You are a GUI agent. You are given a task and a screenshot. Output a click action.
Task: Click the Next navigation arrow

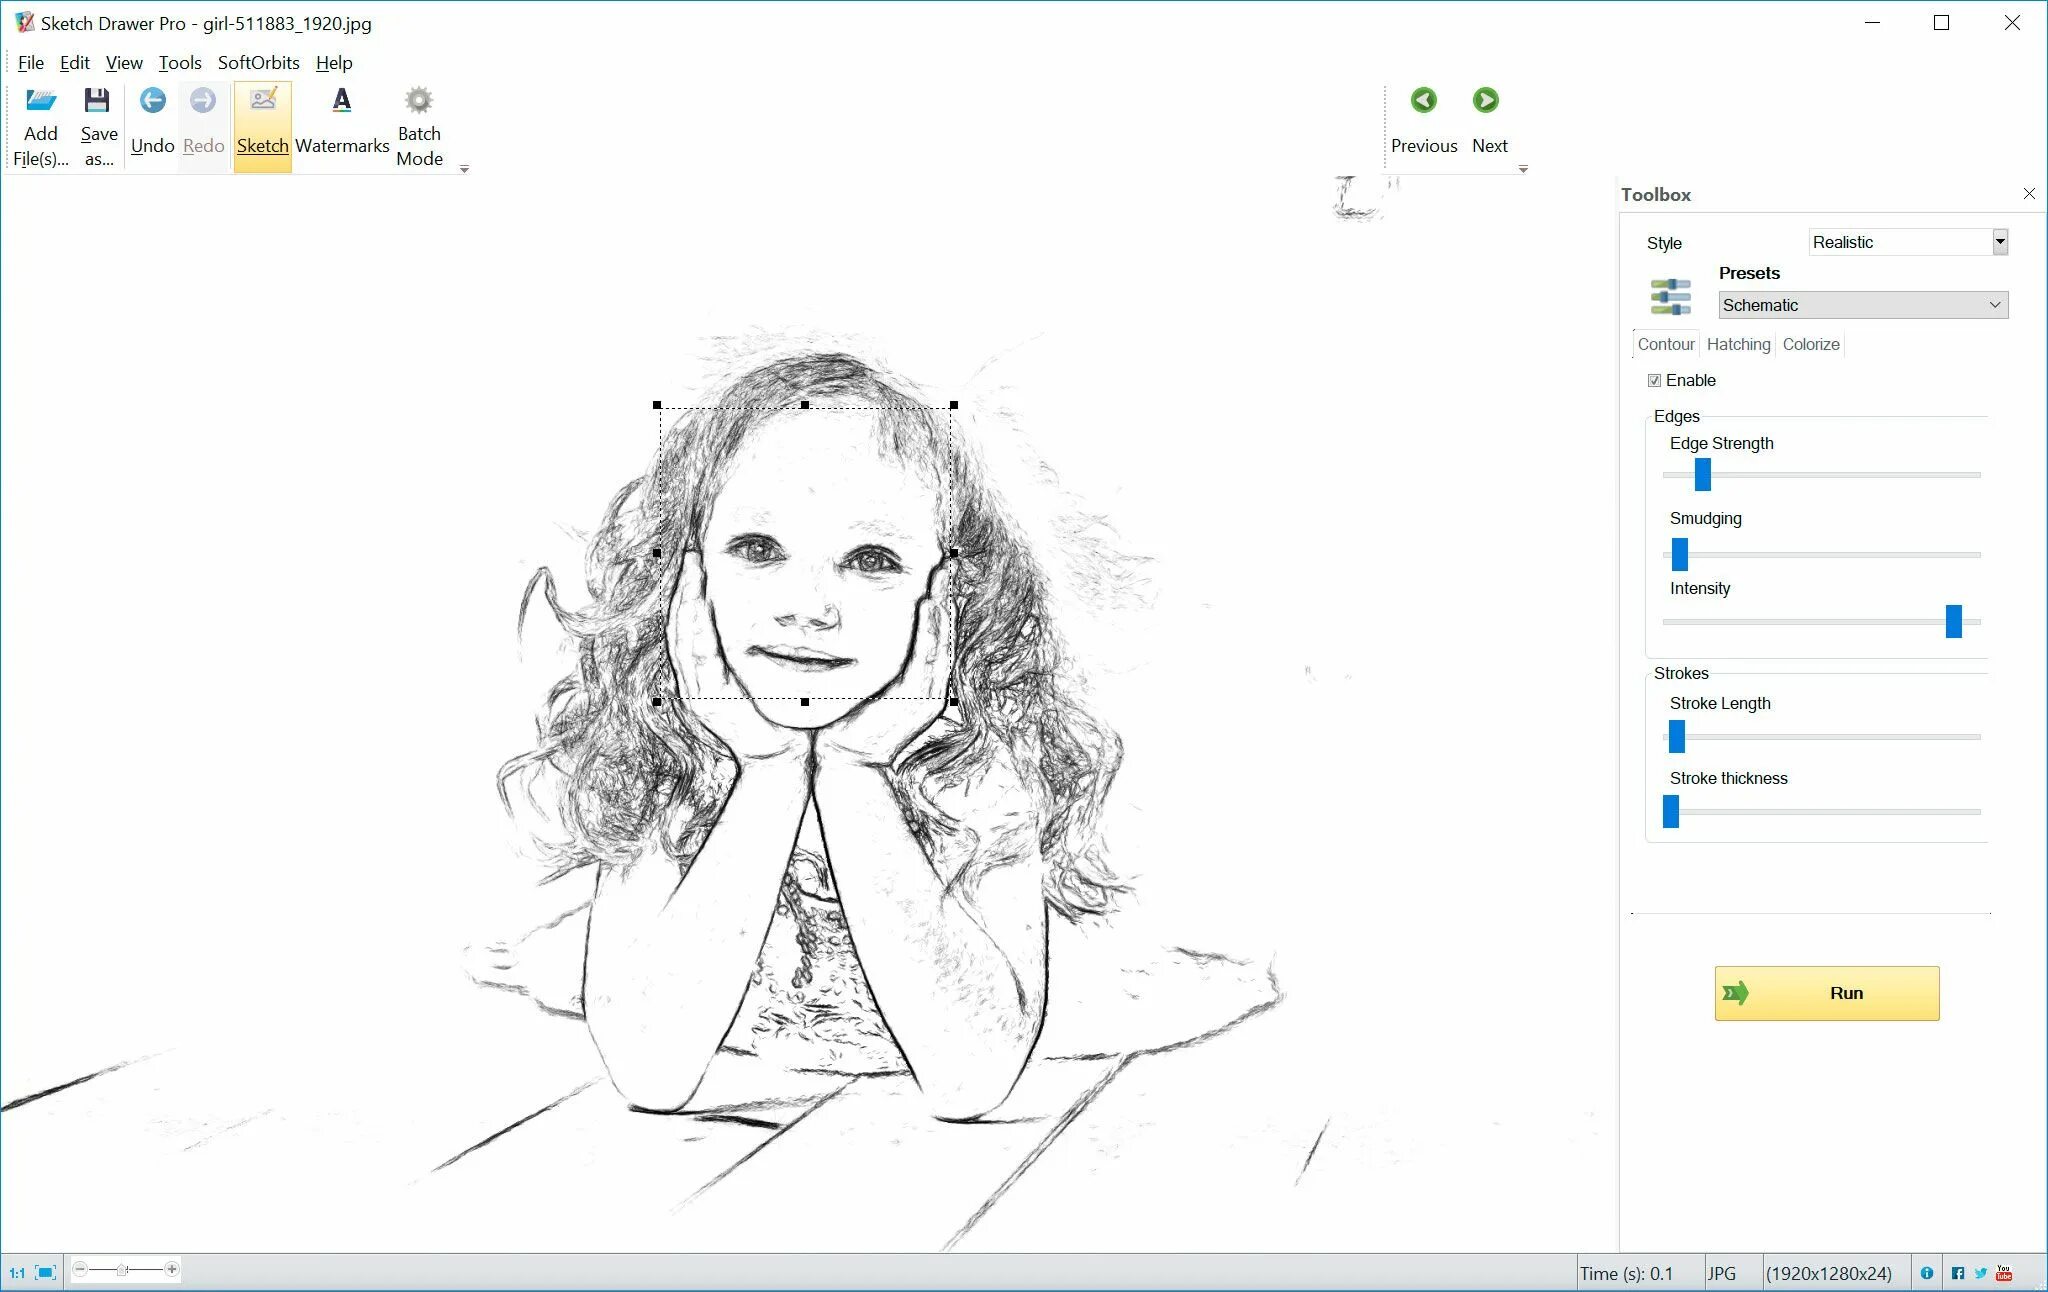(x=1487, y=100)
